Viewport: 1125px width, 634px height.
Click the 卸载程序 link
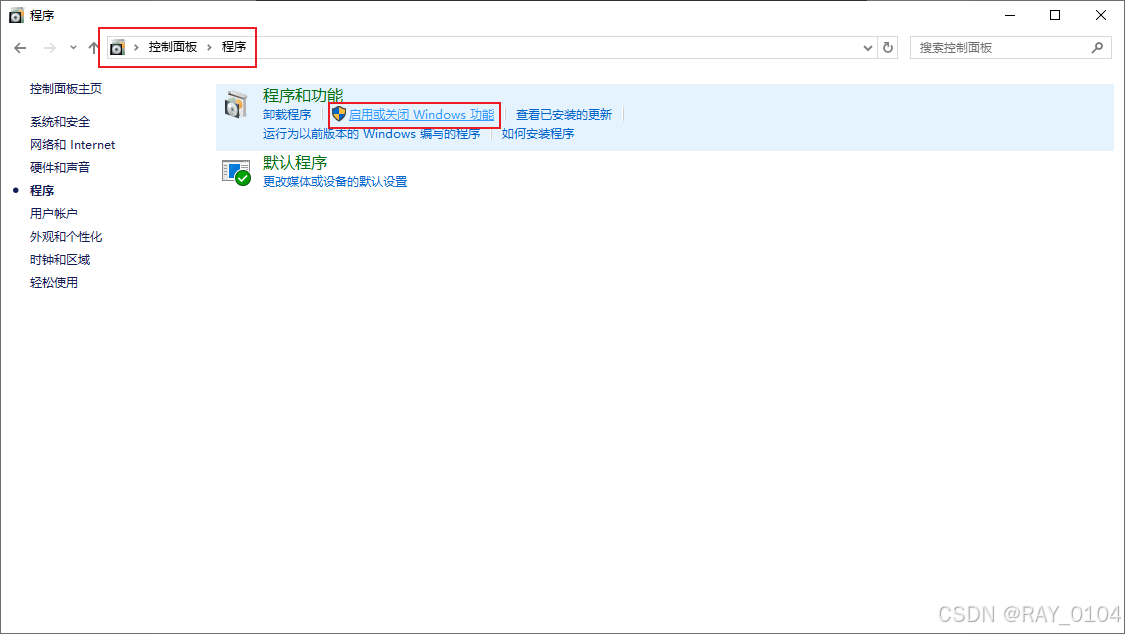coord(287,115)
